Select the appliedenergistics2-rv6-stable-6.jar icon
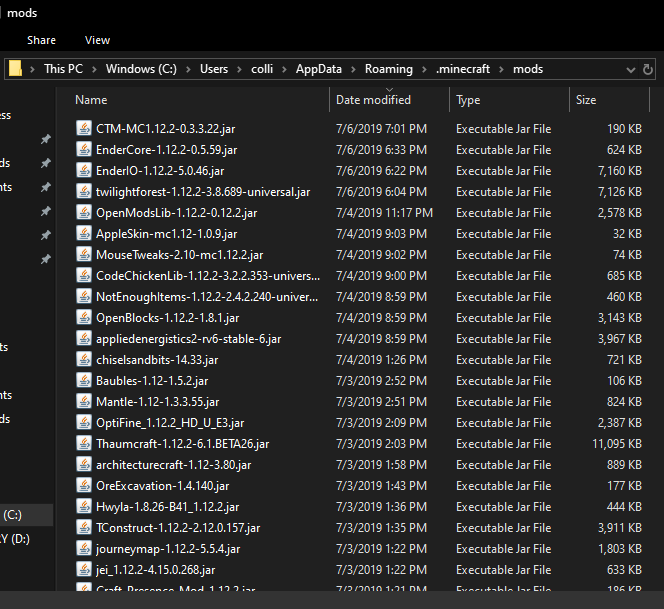 coord(84,338)
